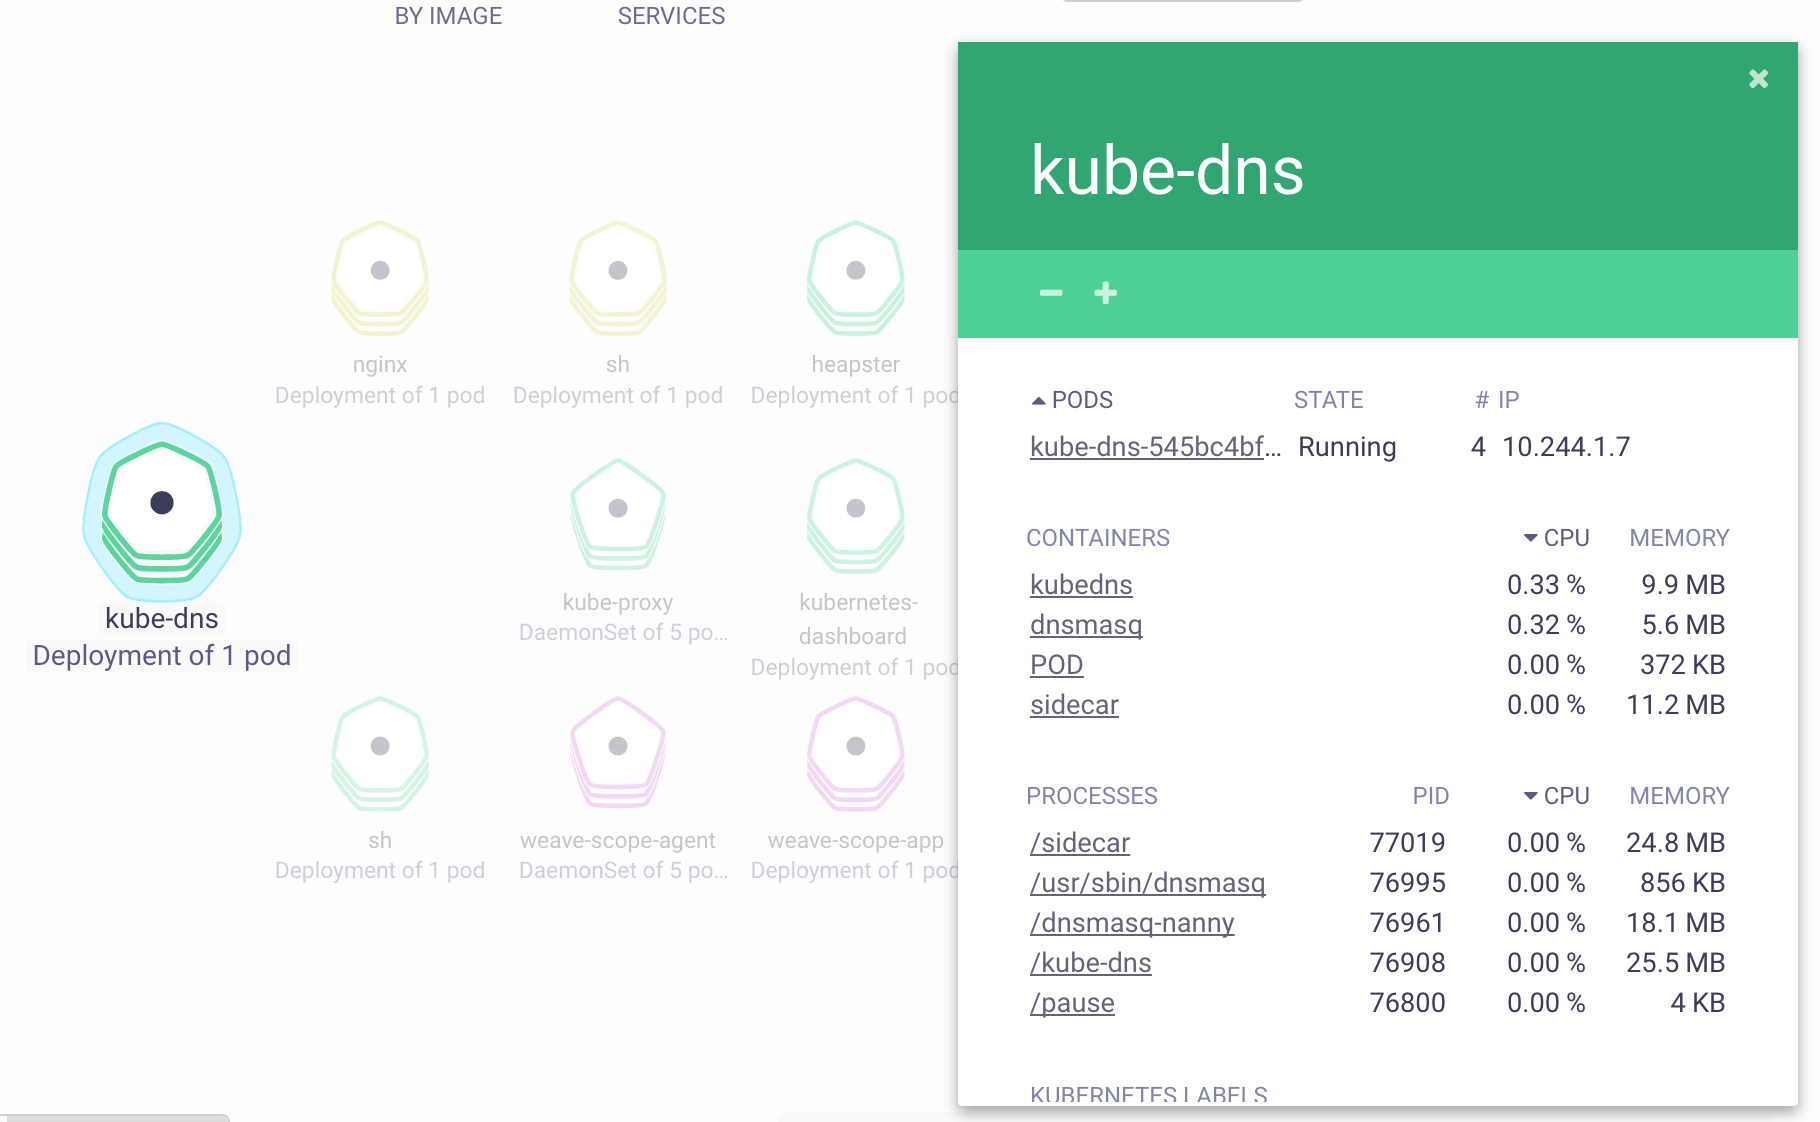Open the kubernetes-dashboard deployment node
The width and height of the screenshot is (1820, 1122).
856,514
